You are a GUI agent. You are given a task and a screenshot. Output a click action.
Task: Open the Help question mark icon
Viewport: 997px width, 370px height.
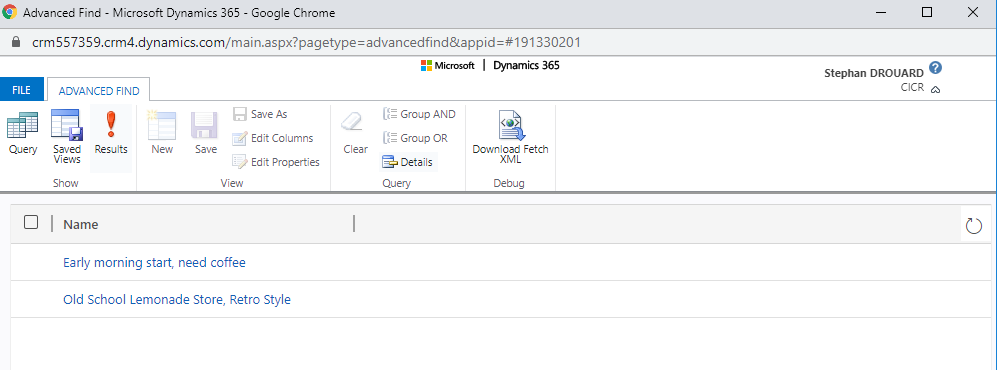935,68
